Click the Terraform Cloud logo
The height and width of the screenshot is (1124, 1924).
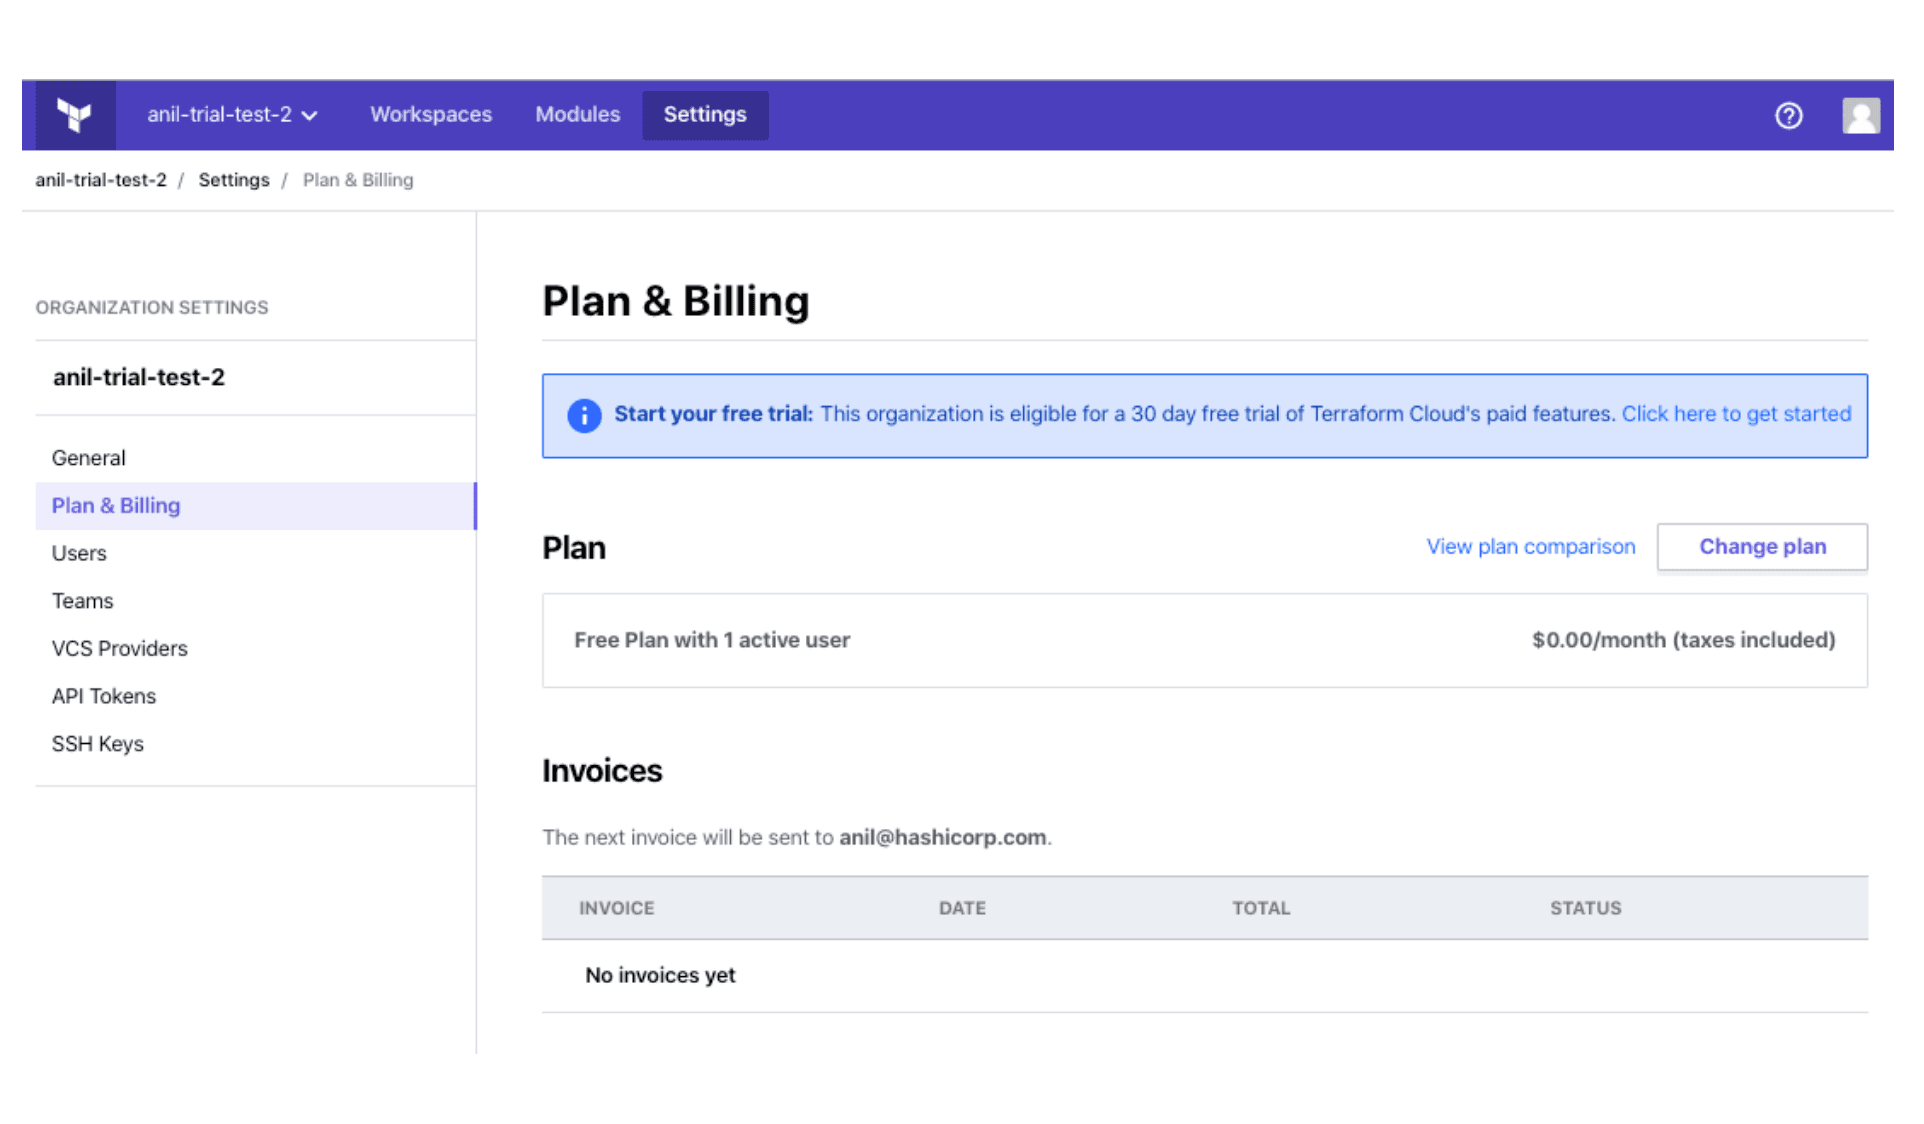pyautogui.click(x=75, y=114)
